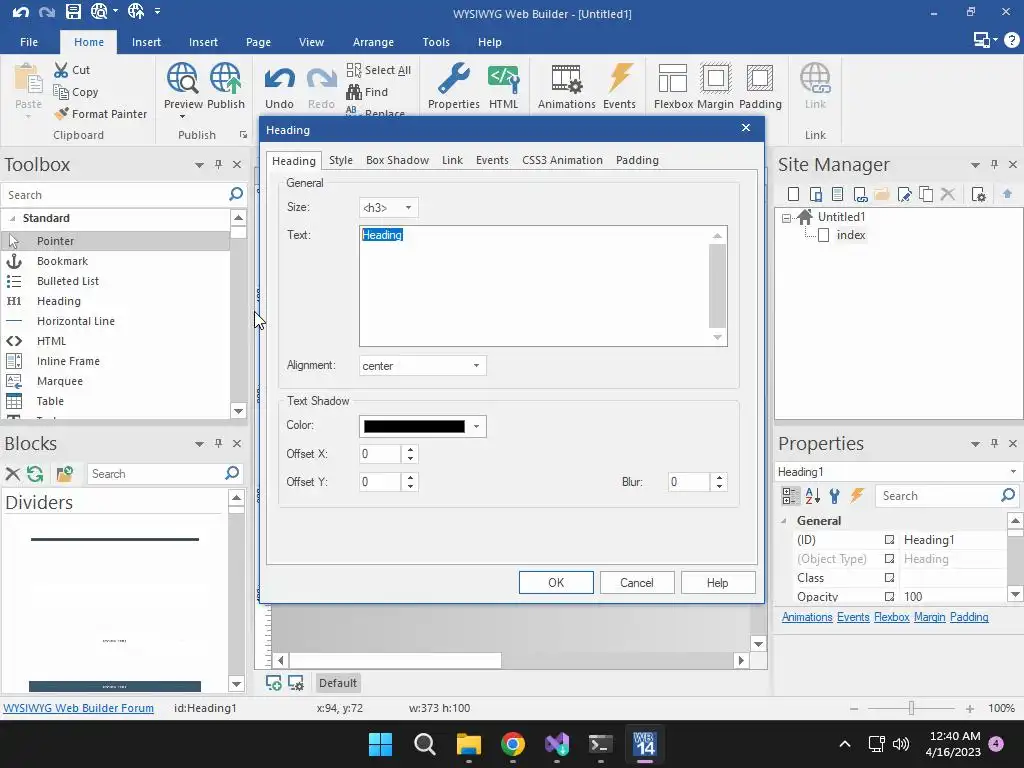Click the Publish globe icon
The height and width of the screenshot is (768, 1024).
225,78
